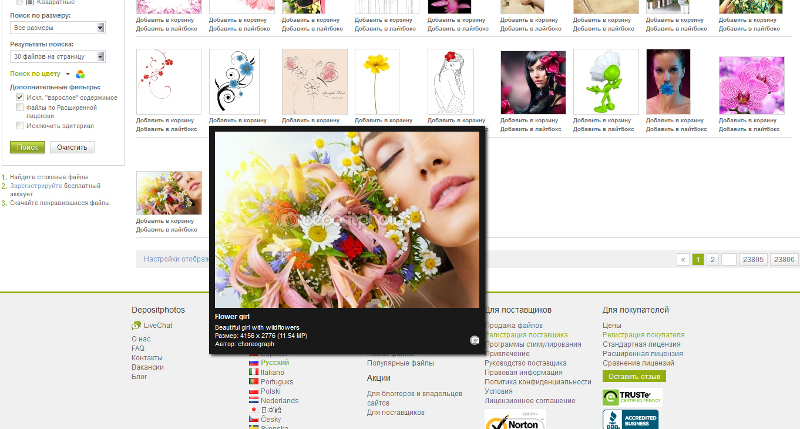Add the red floral swirl image to lightbox

(167, 129)
